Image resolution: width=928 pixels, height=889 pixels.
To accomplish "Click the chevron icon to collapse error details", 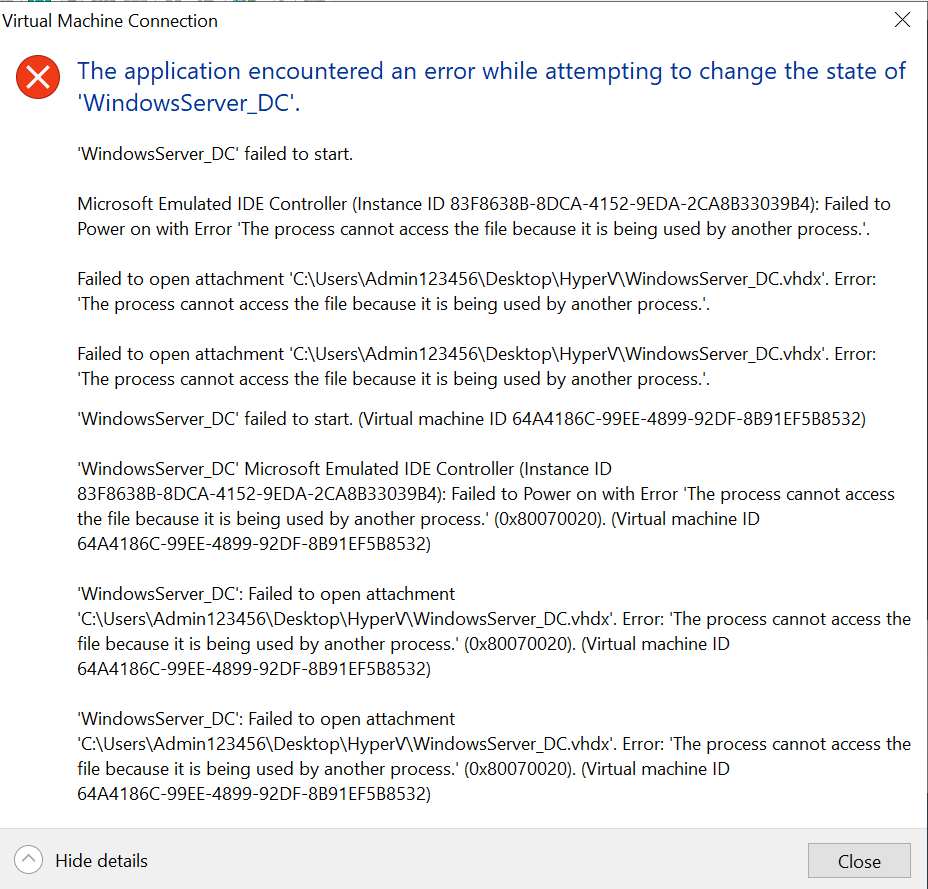I will pos(28,859).
